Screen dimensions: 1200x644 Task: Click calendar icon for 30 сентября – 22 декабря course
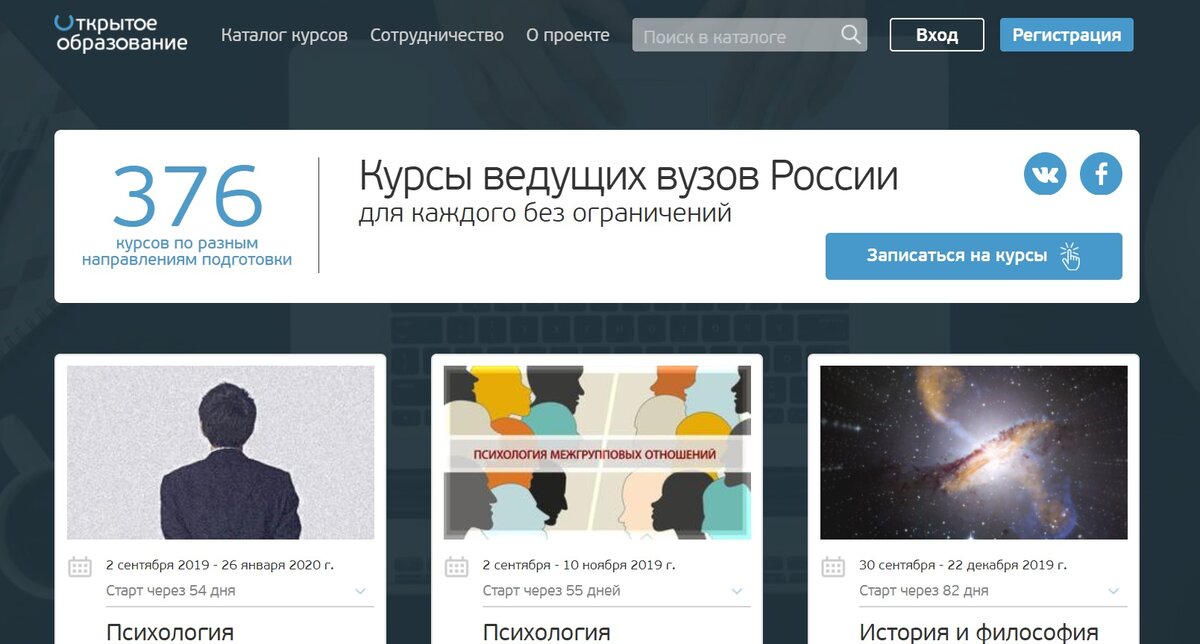(833, 567)
